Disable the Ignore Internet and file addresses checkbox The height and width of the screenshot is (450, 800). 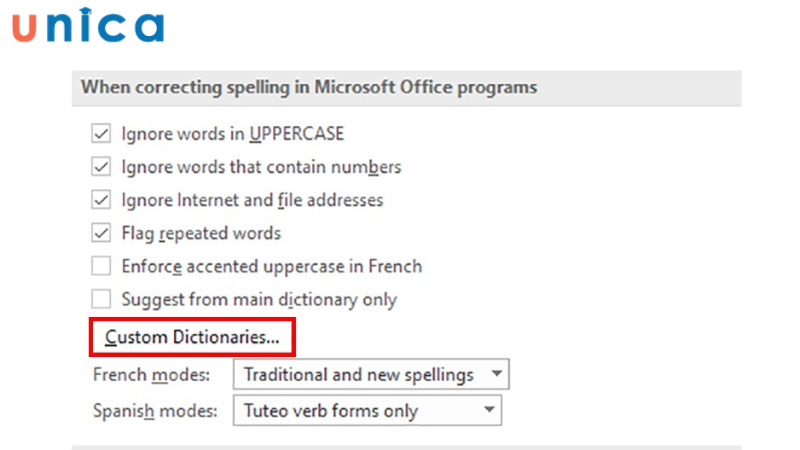101,200
